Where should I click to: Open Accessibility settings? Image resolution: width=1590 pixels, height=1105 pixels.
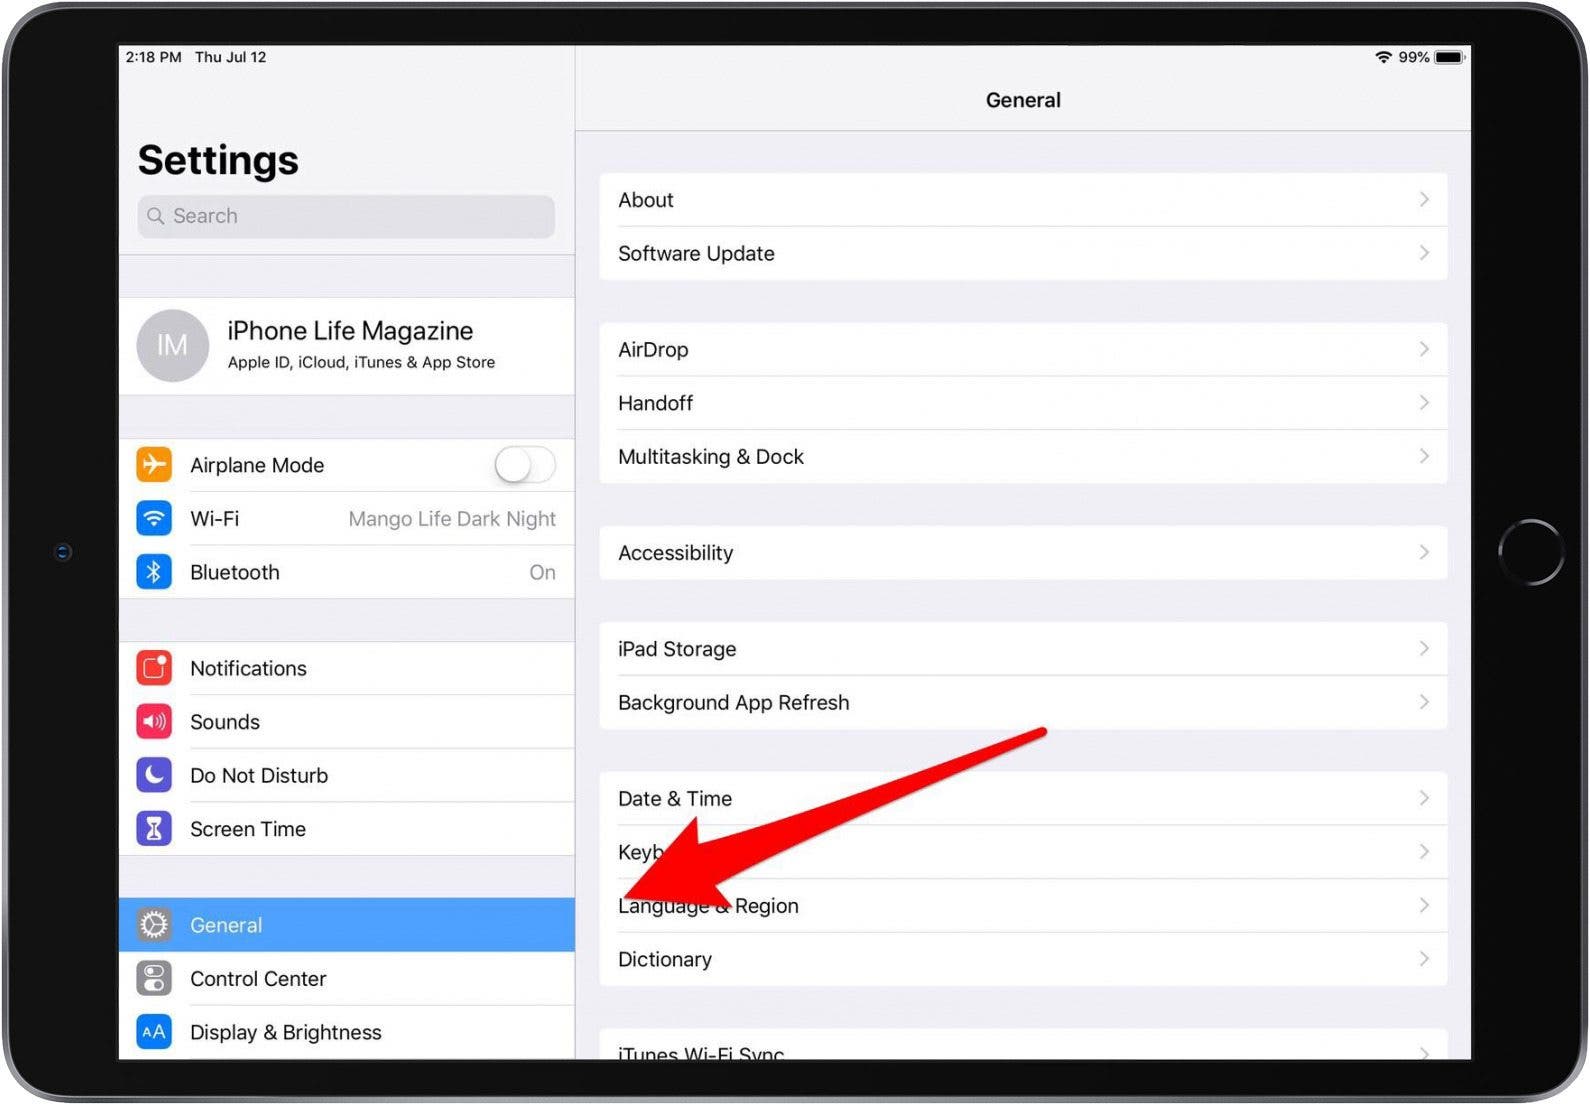1023,553
